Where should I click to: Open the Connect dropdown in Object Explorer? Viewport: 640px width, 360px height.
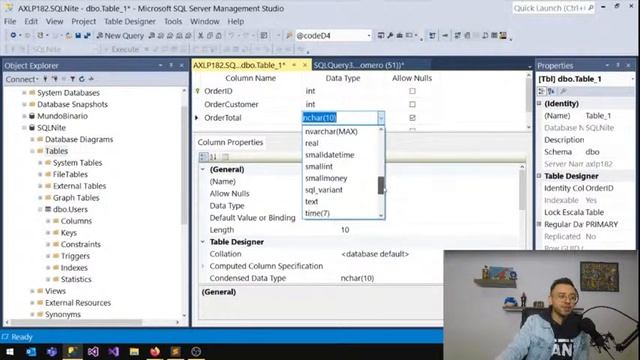click(x=22, y=79)
